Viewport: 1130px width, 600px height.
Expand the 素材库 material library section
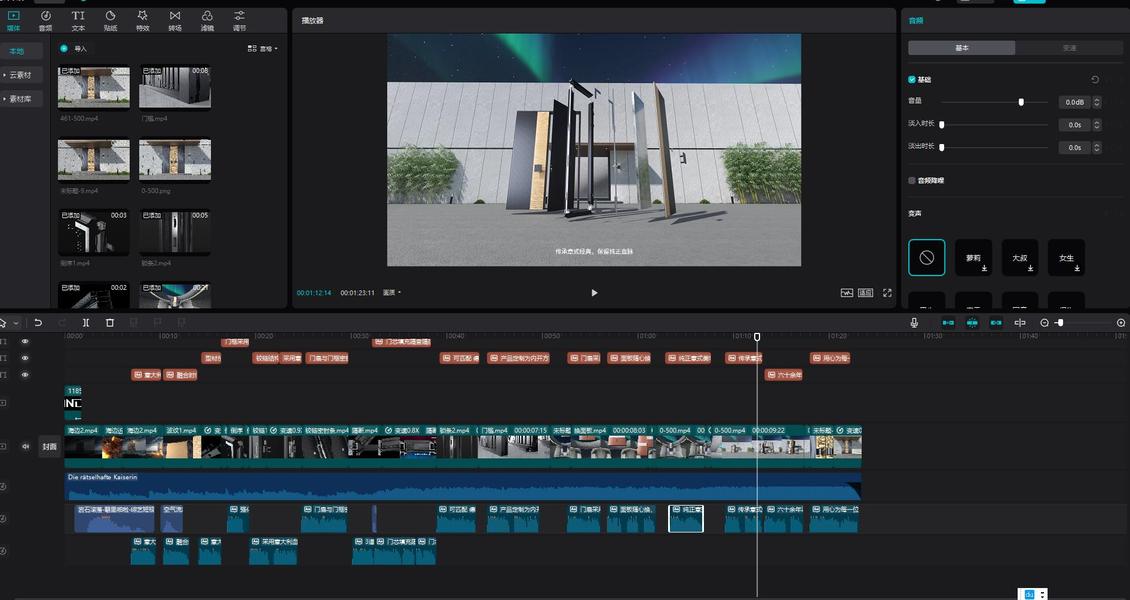pyautogui.click(x=22, y=99)
